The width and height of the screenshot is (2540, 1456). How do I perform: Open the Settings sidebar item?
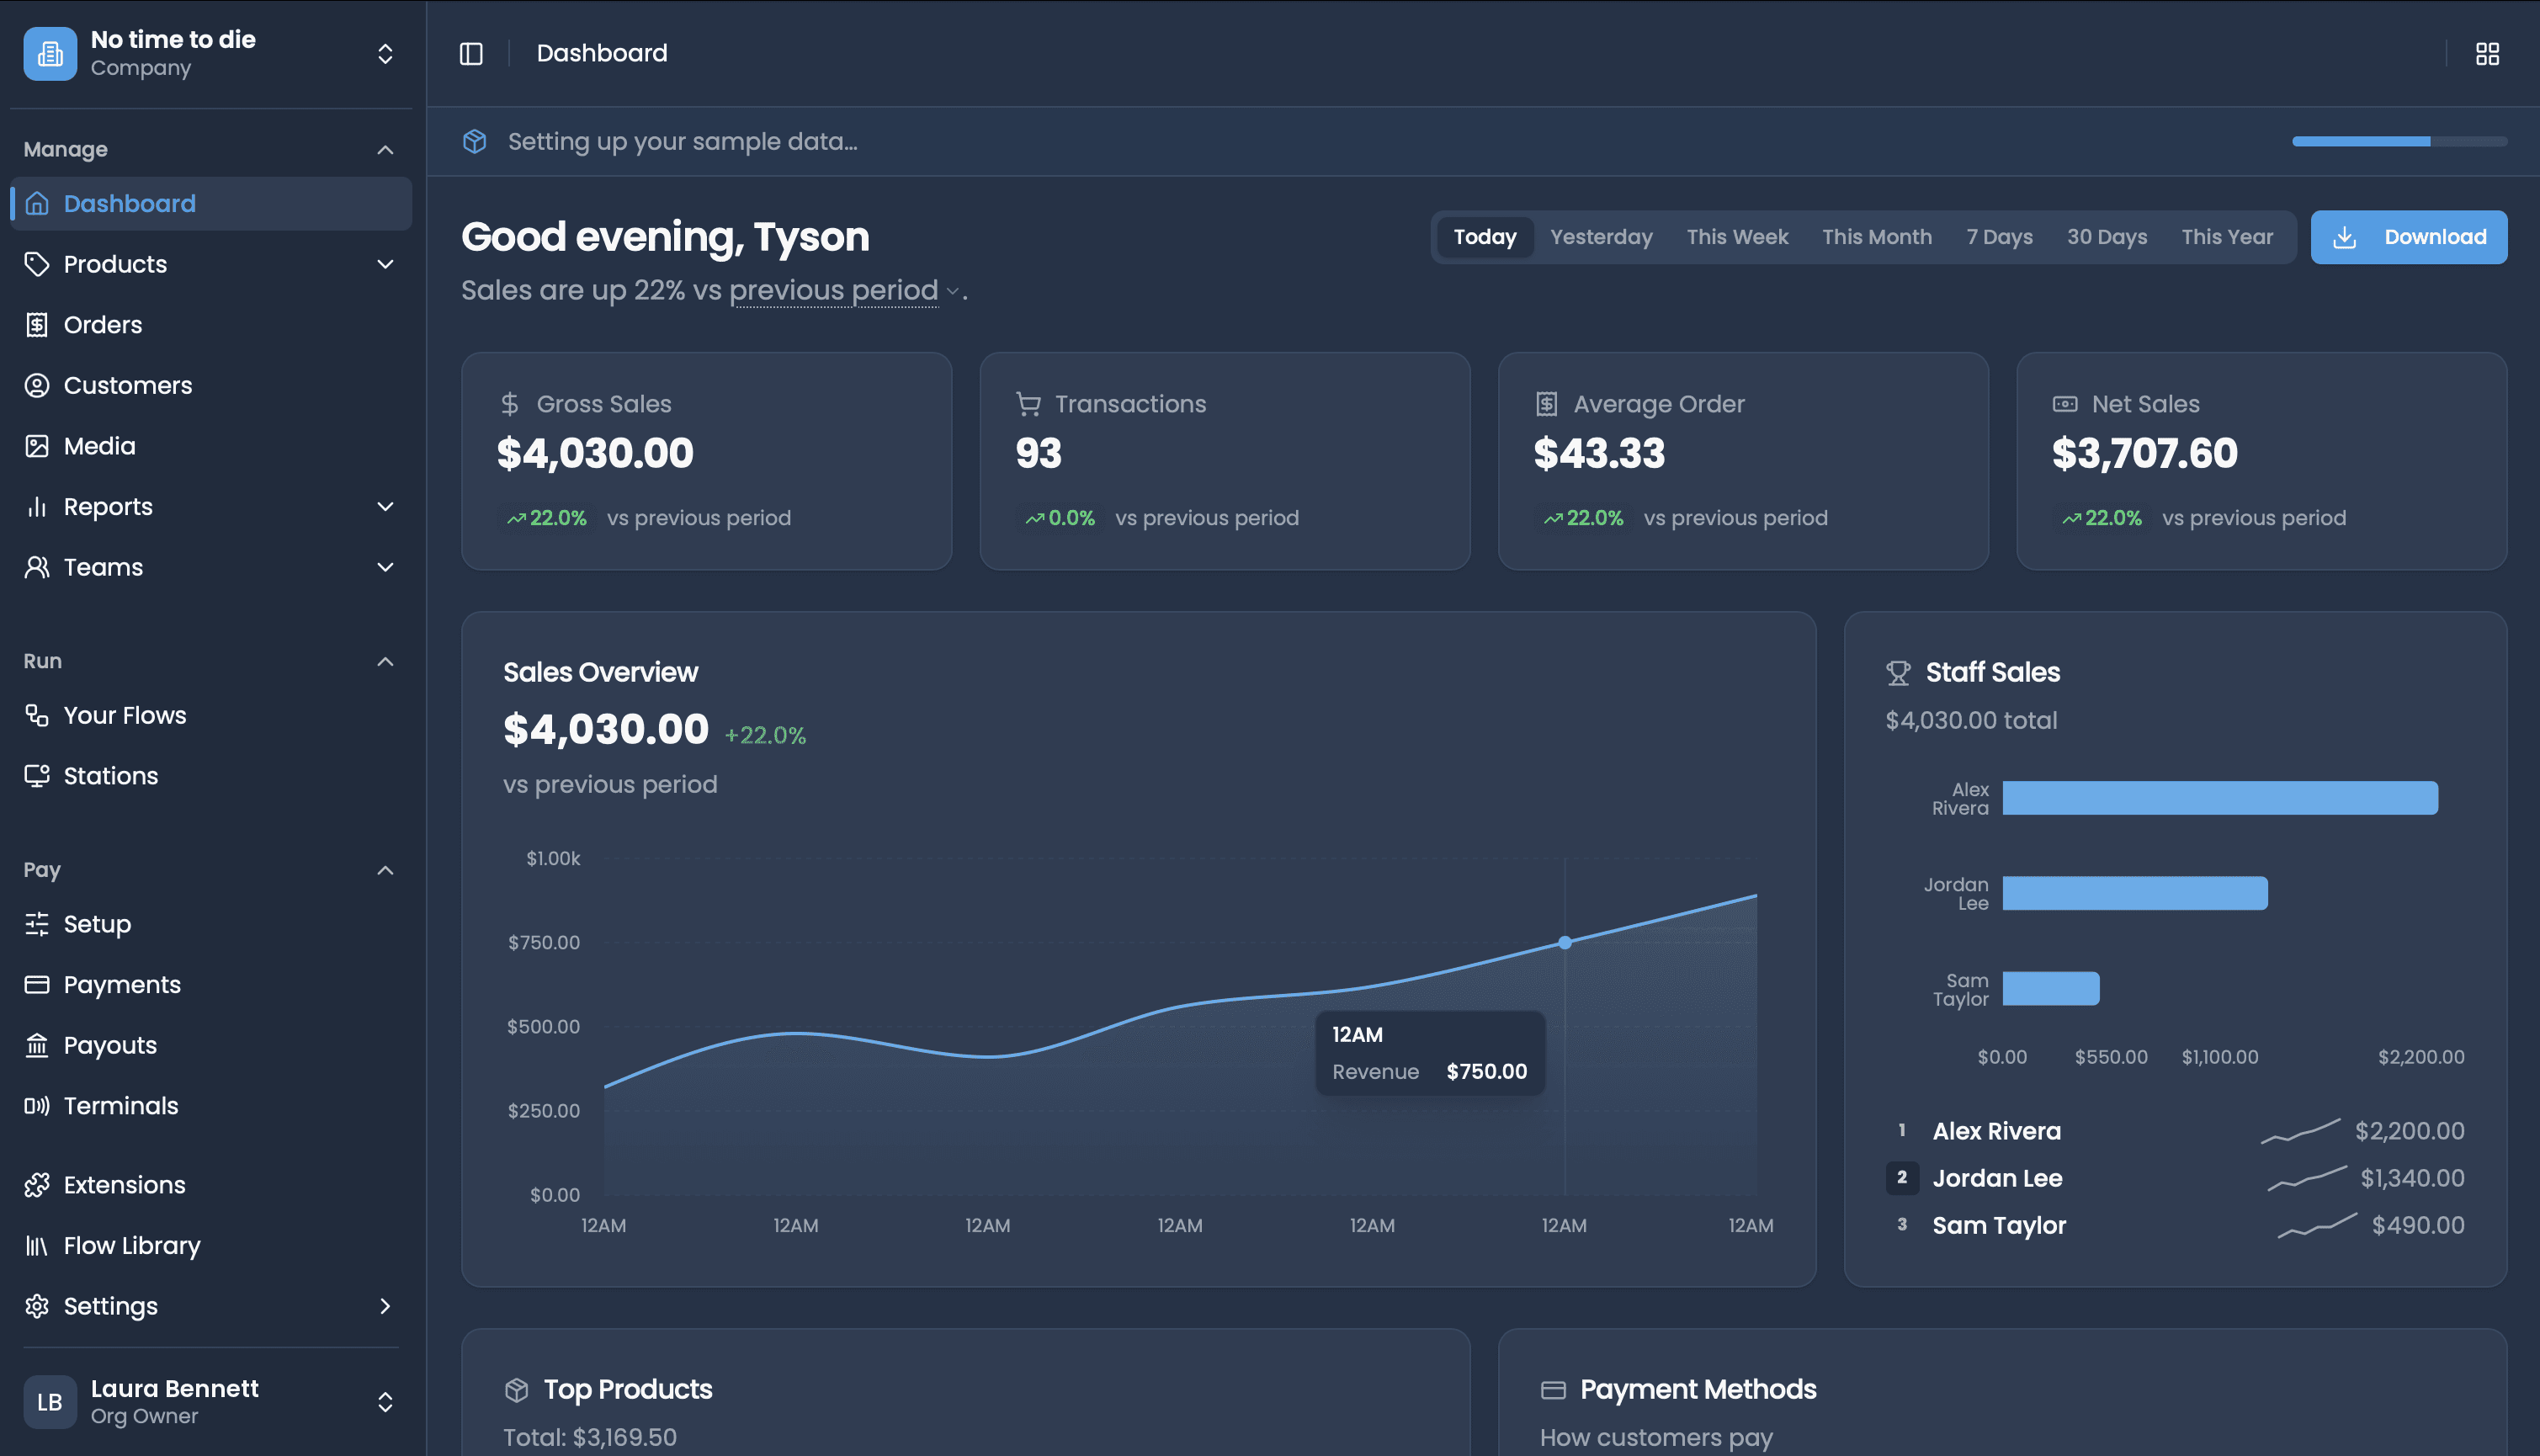(211, 1306)
